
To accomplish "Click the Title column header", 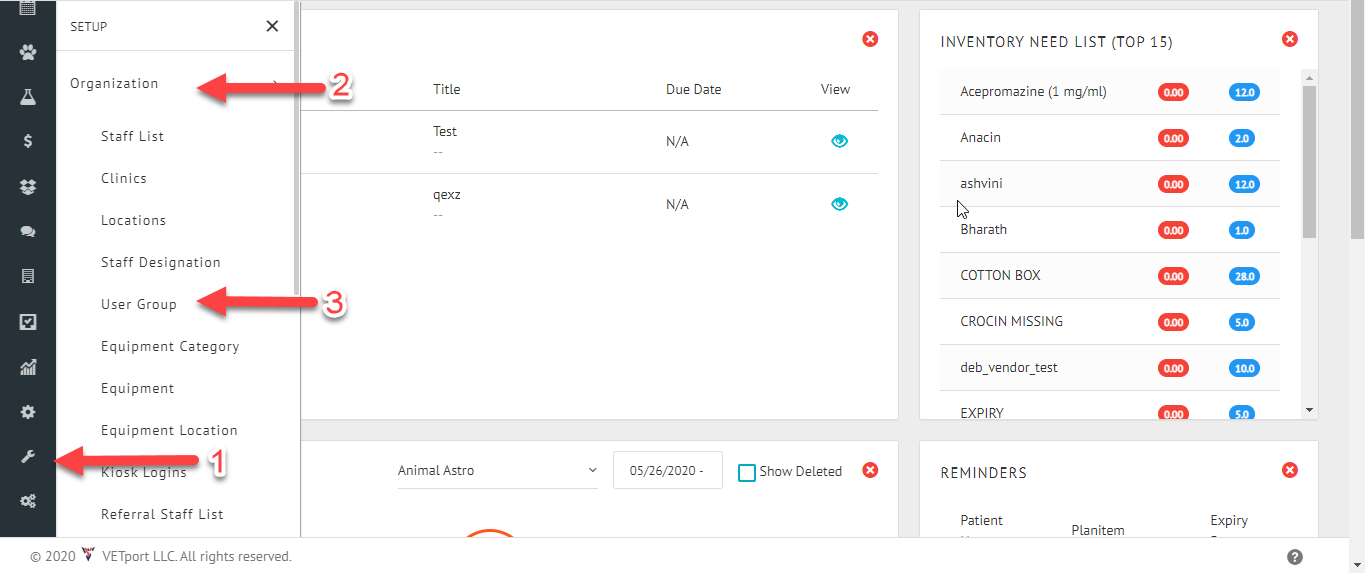I will (447, 89).
